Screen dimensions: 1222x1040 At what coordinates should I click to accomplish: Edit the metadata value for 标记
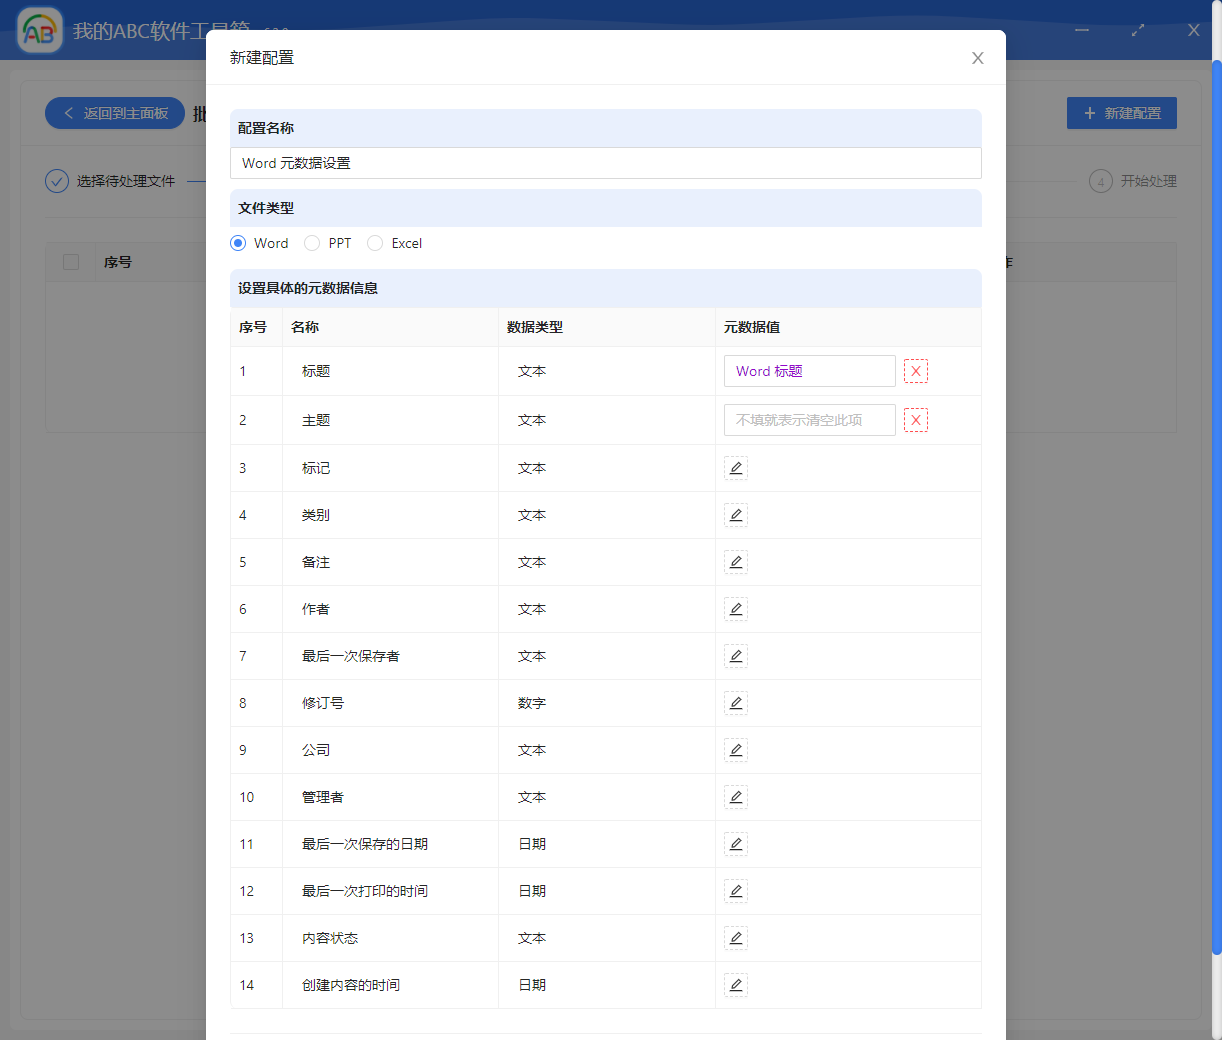(x=736, y=467)
